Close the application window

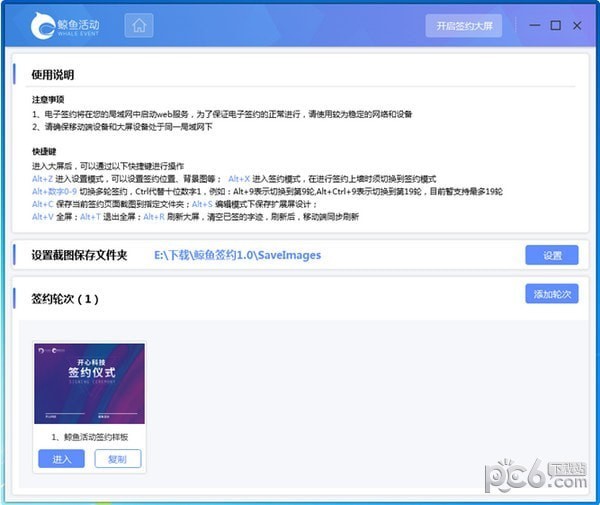pos(577,26)
